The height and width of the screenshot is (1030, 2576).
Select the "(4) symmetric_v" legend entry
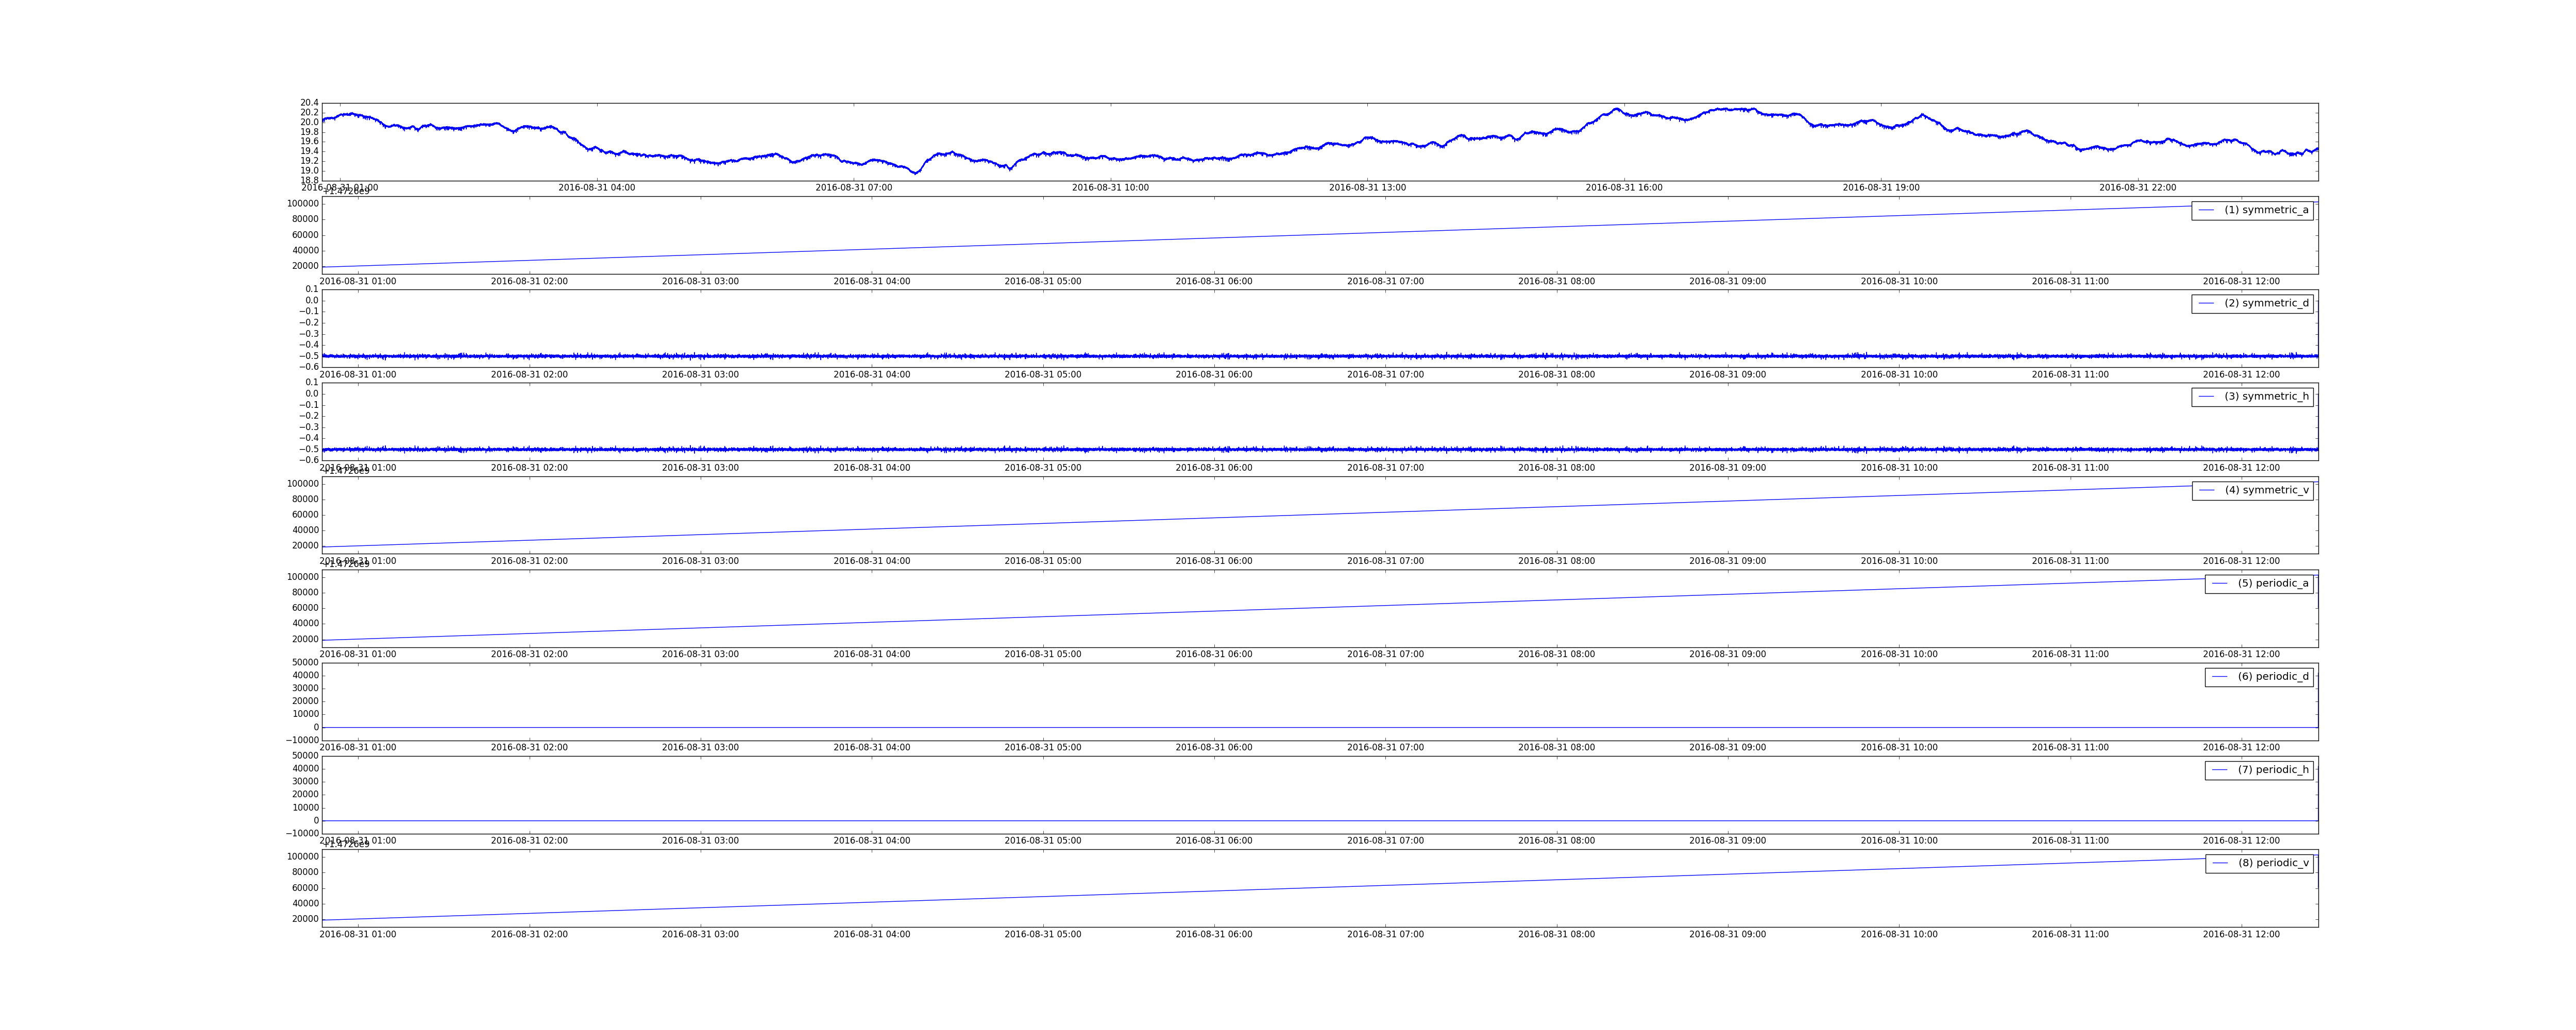pyautogui.click(x=2266, y=490)
